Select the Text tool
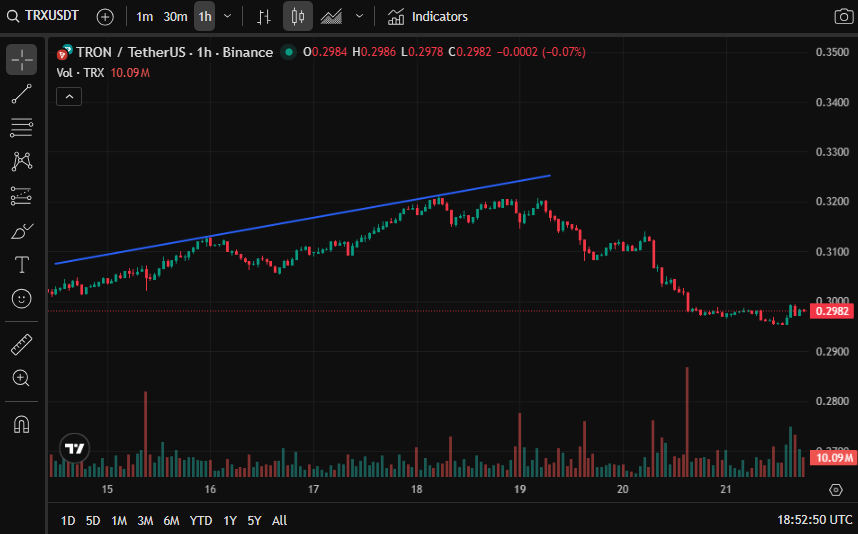The image size is (858, 534). (21, 265)
